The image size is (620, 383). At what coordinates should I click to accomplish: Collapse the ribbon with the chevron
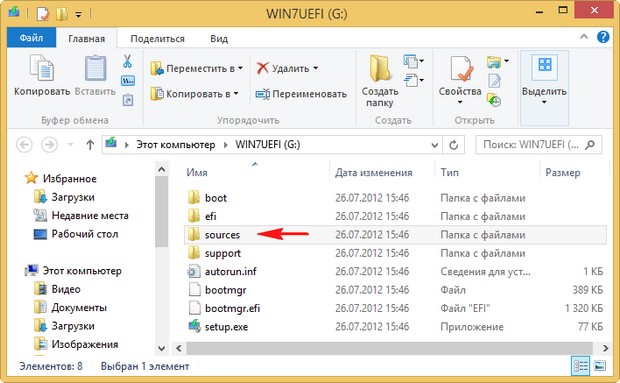[x=584, y=37]
